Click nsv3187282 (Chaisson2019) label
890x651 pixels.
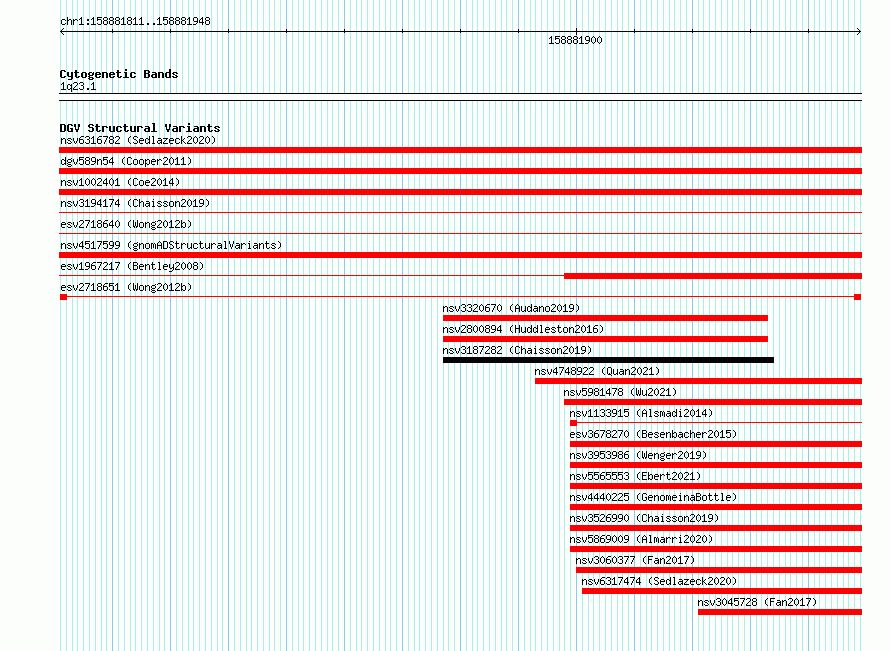click(x=517, y=350)
